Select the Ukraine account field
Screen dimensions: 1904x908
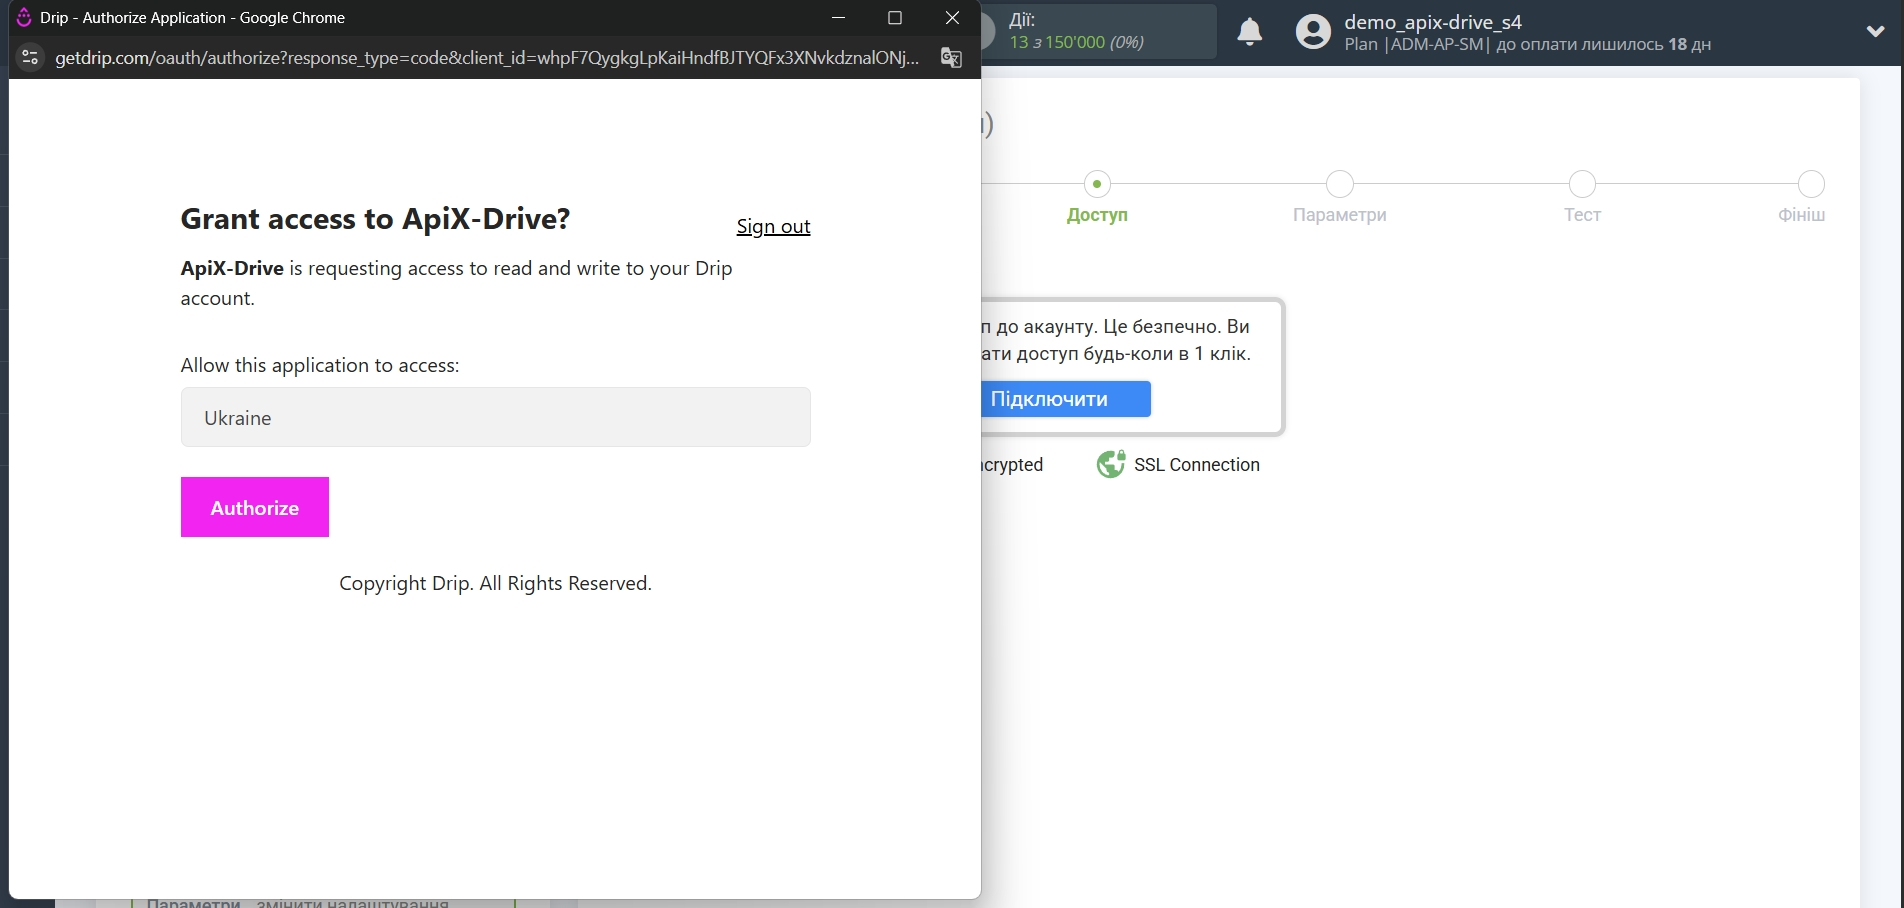(495, 417)
